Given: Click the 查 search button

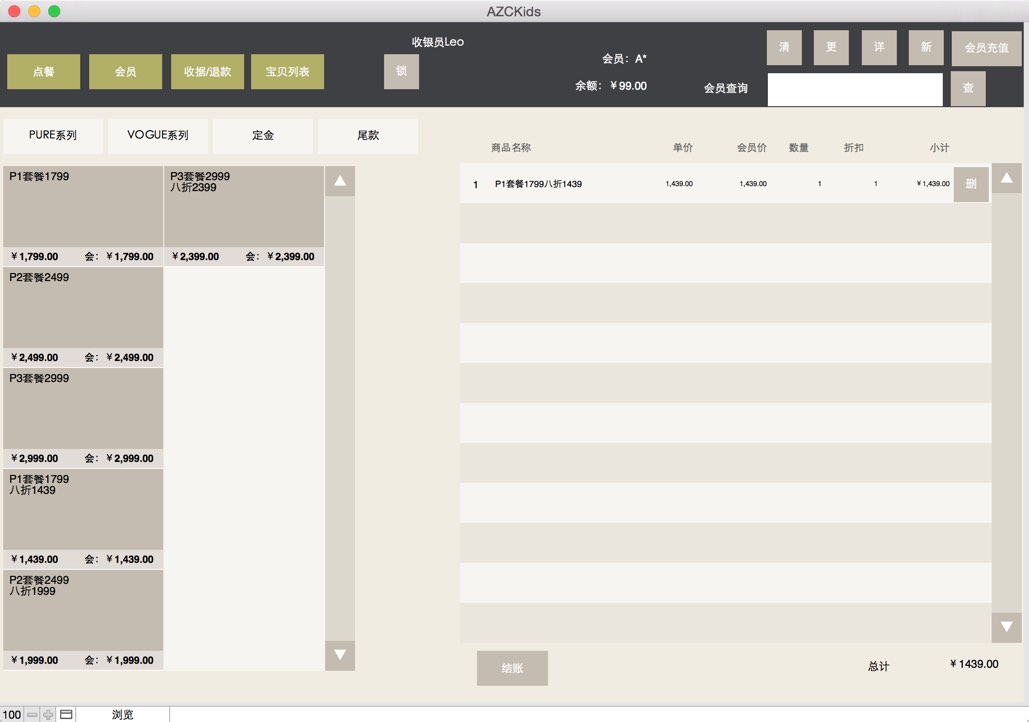Looking at the screenshot, I should (968, 89).
